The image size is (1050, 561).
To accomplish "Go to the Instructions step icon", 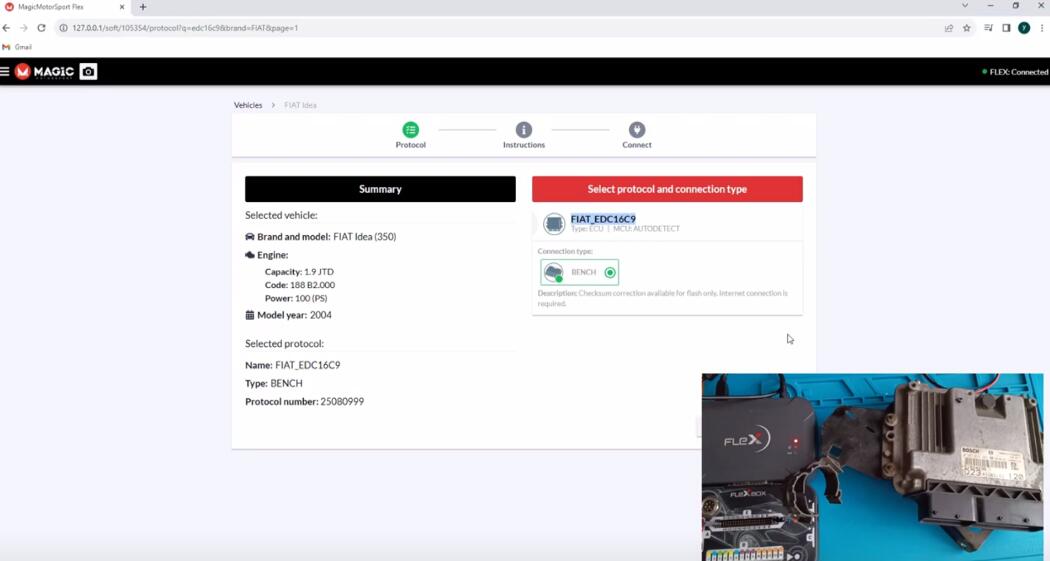I will [x=524, y=130].
